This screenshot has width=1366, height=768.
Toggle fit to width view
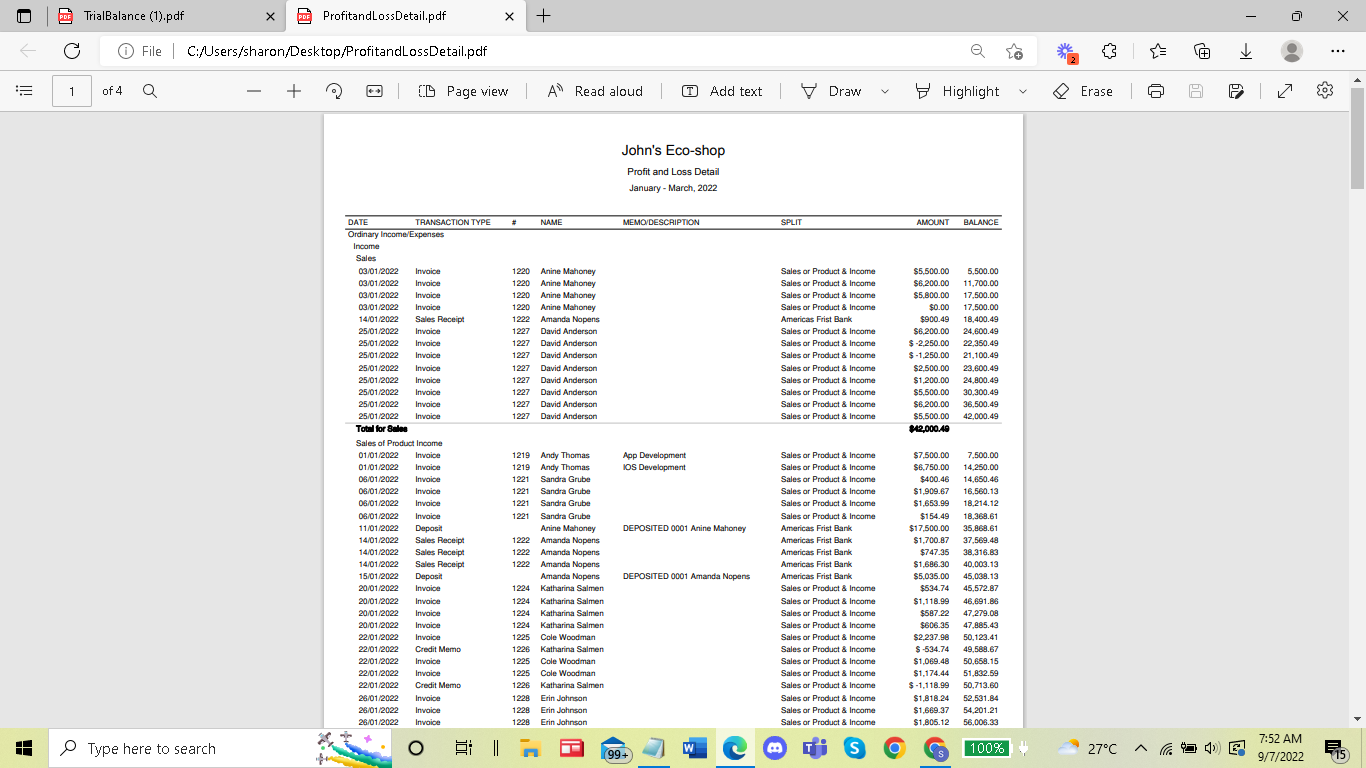tap(374, 91)
